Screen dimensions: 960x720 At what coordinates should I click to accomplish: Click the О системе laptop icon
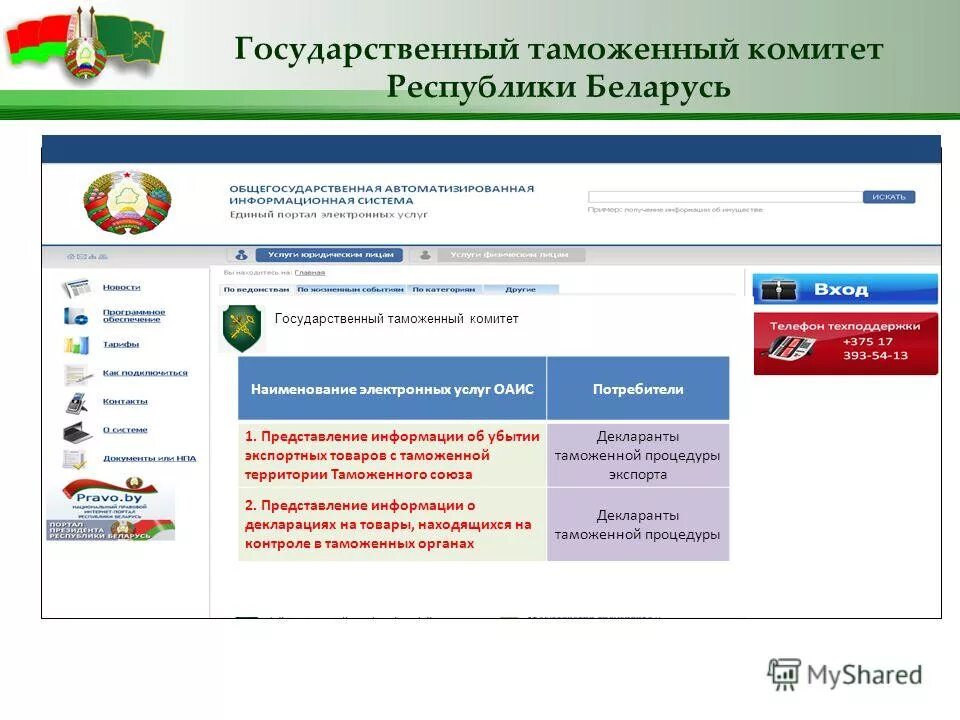[x=74, y=431]
